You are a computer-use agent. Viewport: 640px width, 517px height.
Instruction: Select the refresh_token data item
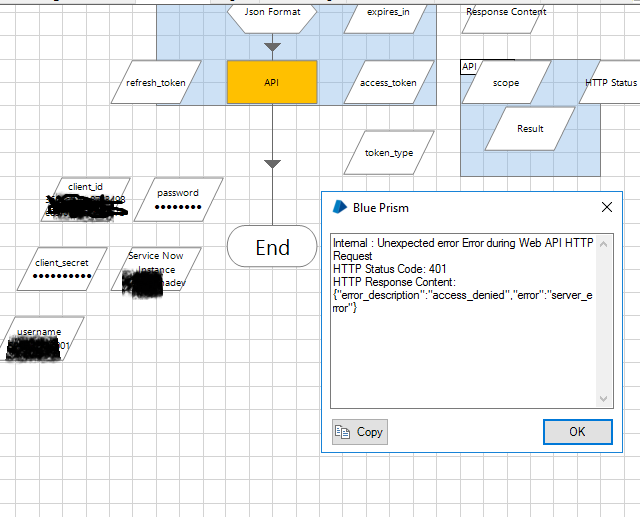coord(156,82)
